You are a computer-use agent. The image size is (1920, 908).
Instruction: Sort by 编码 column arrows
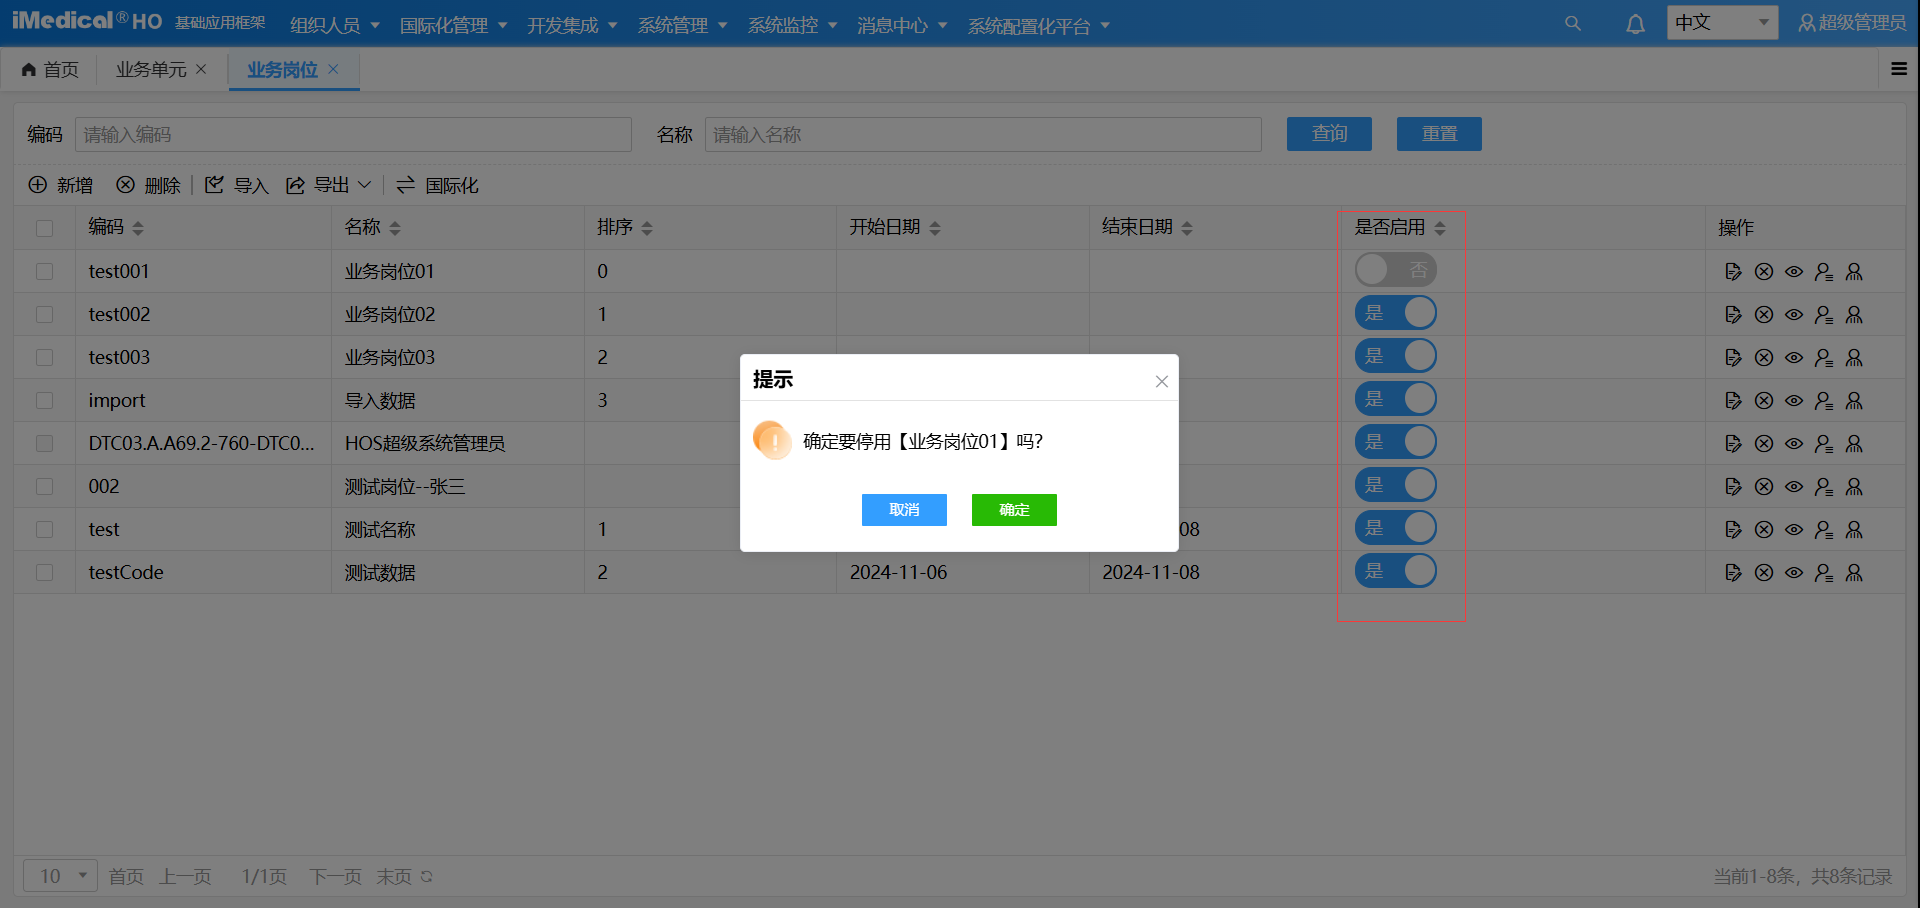point(138,228)
